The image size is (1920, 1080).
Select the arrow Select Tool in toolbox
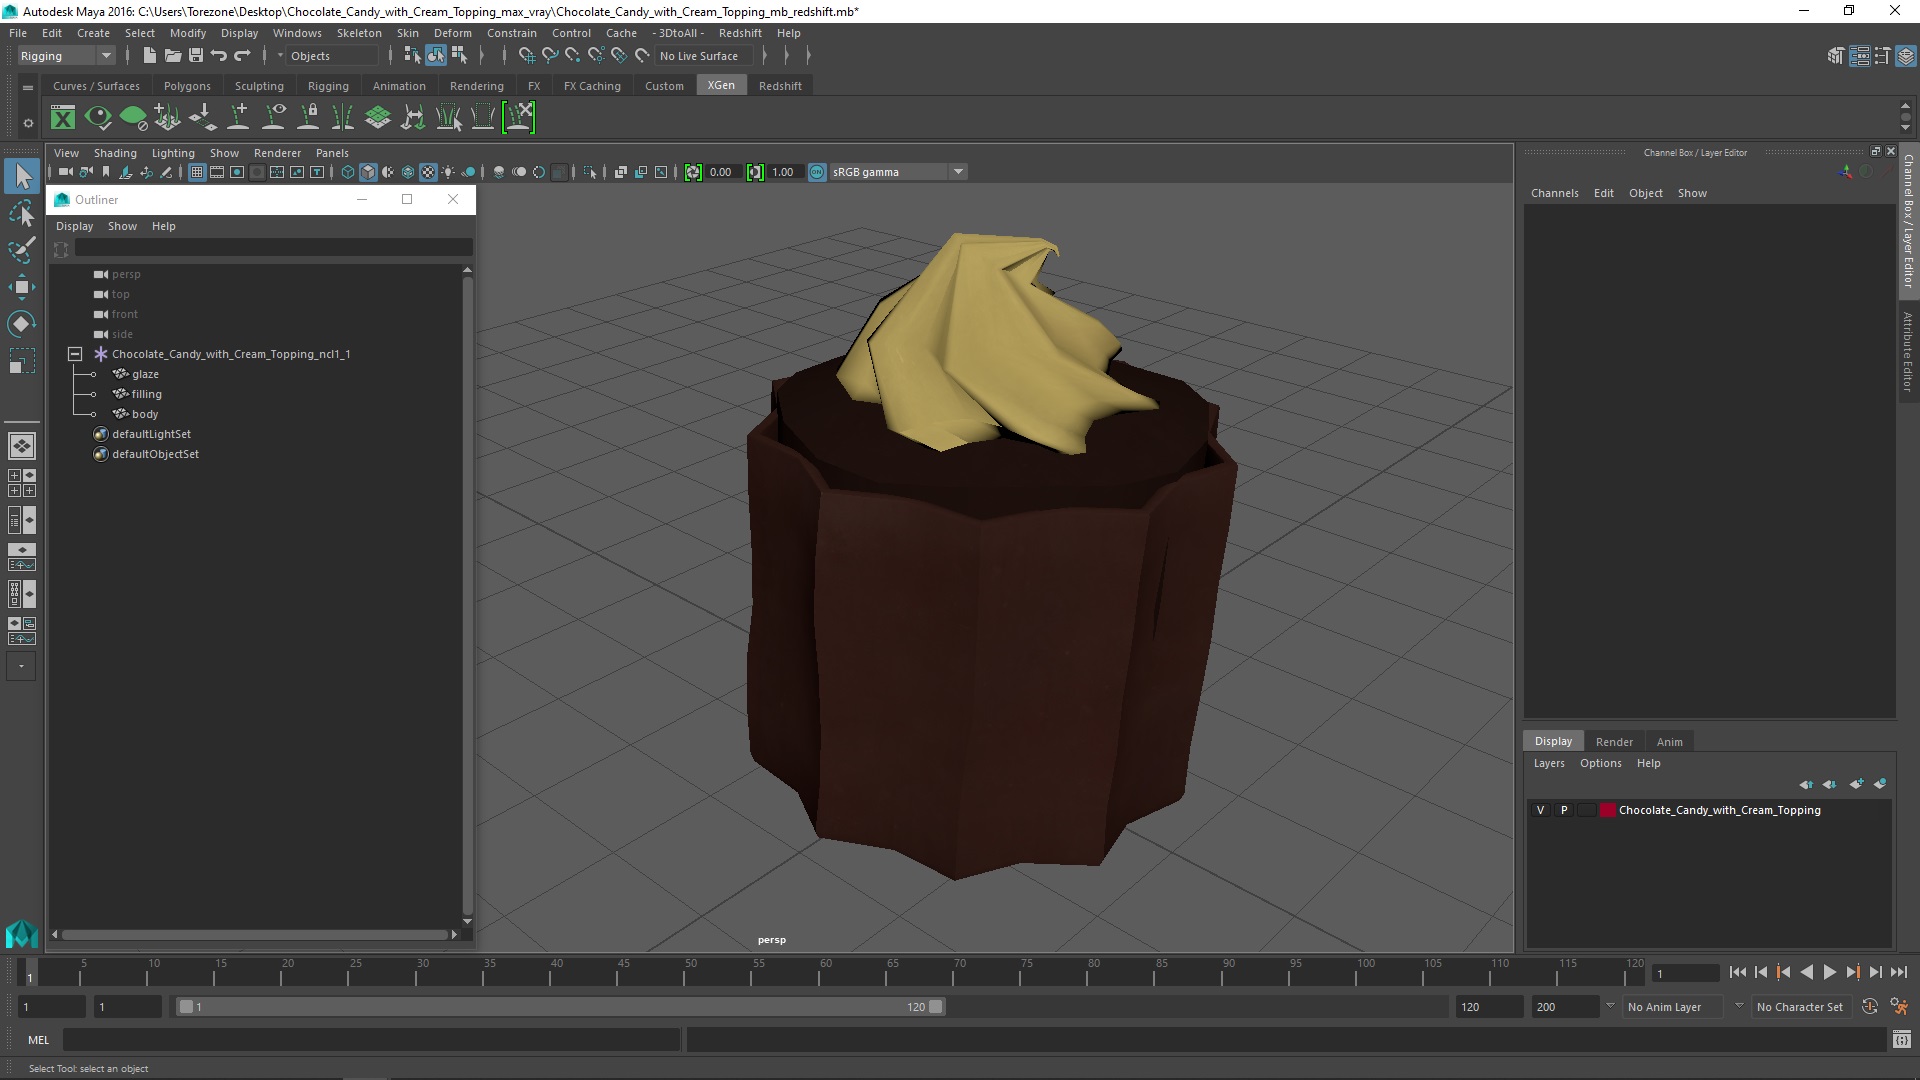click(x=22, y=177)
